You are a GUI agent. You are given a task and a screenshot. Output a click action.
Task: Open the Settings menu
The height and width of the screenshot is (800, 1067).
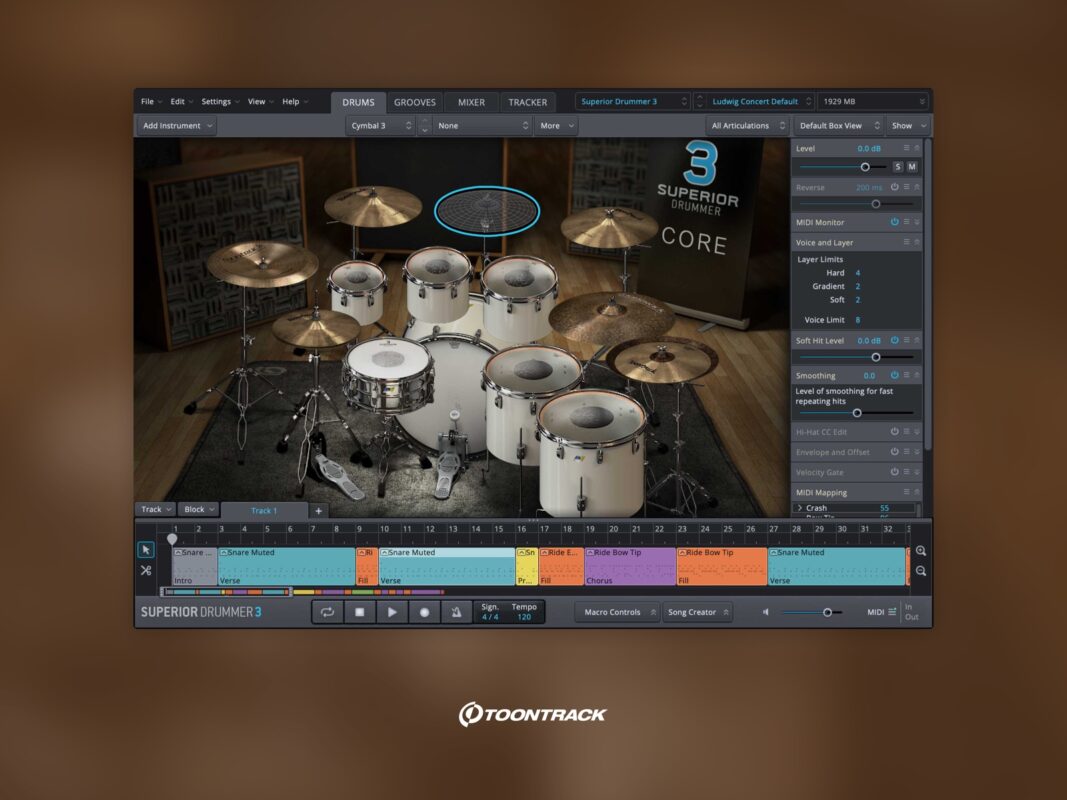[x=220, y=101]
